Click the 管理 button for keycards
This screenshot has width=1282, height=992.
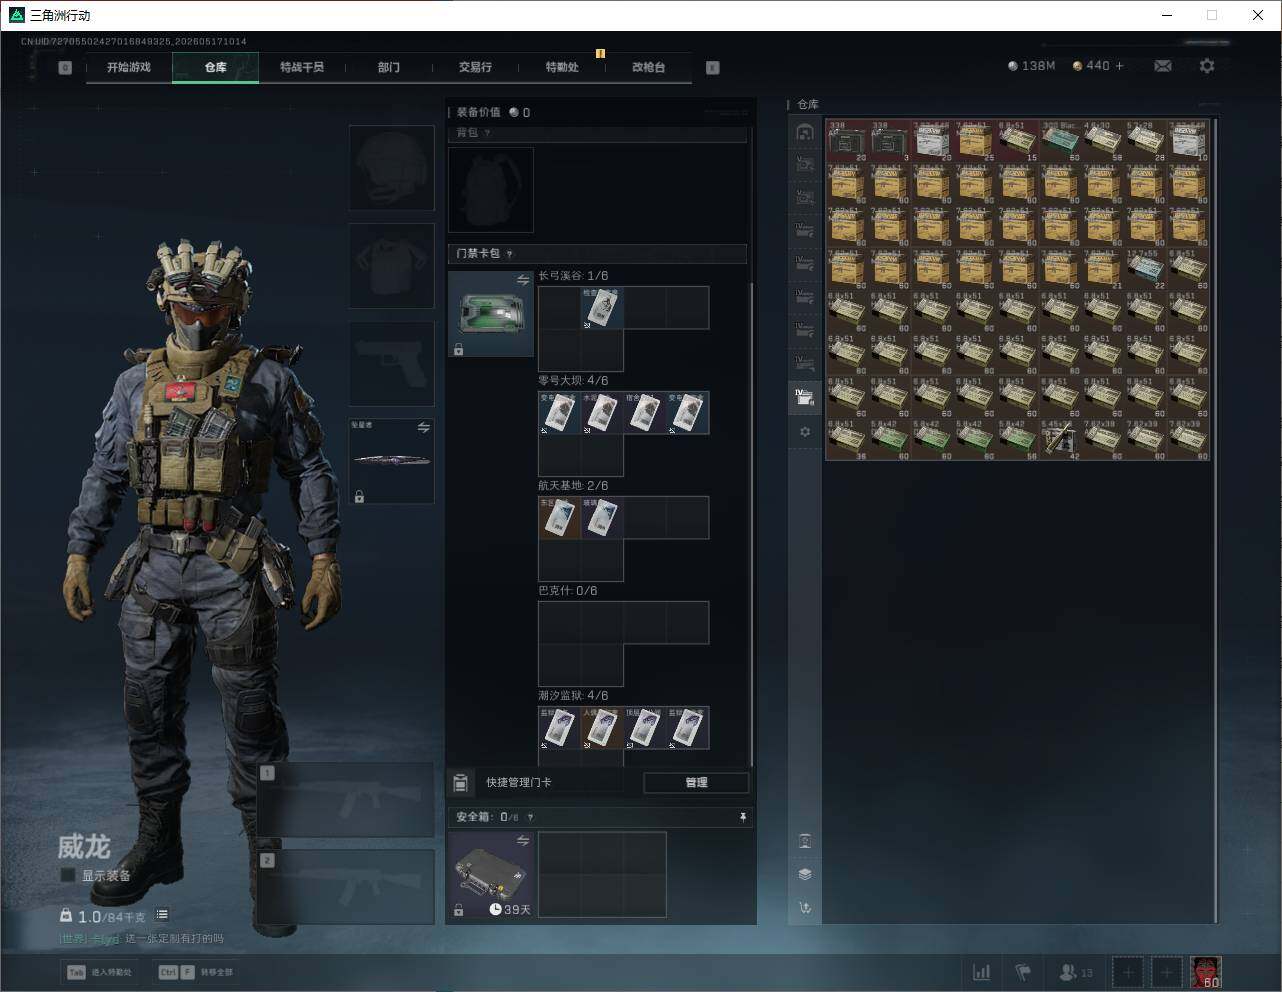[x=696, y=782]
